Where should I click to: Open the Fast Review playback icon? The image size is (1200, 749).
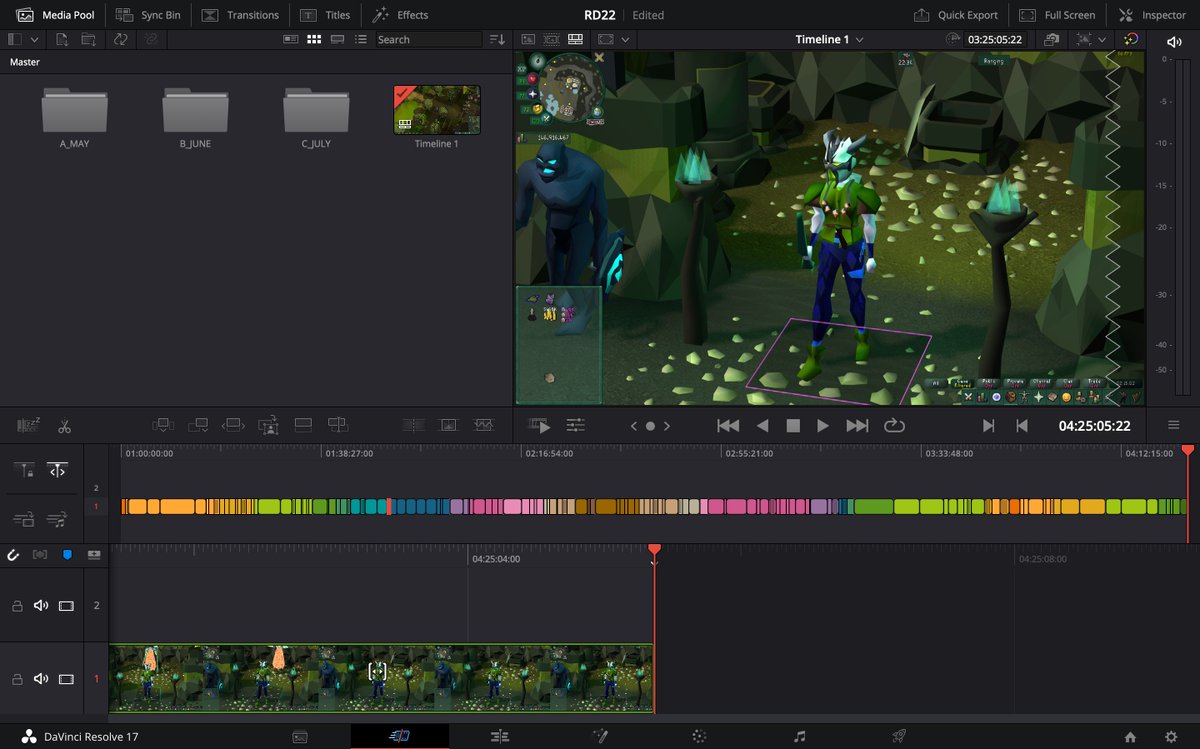[539, 425]
